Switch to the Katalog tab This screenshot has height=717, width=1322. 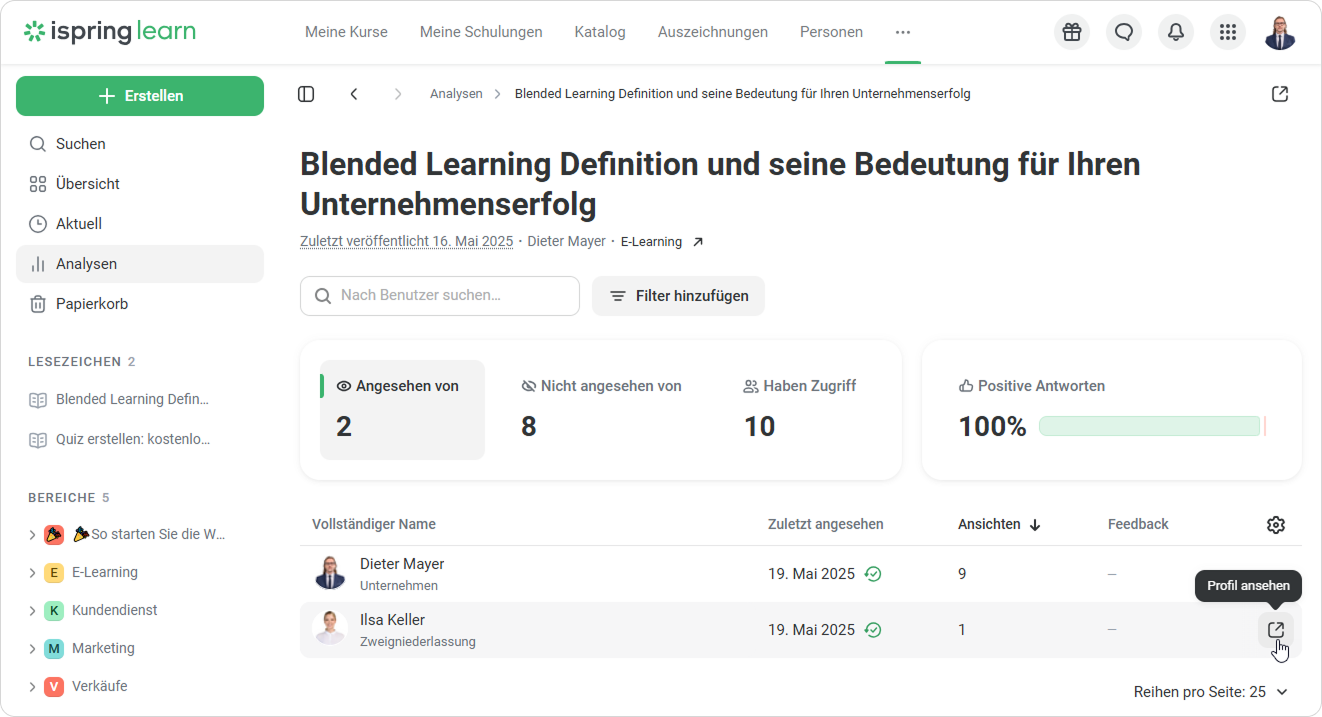click(x=600, y=32)
